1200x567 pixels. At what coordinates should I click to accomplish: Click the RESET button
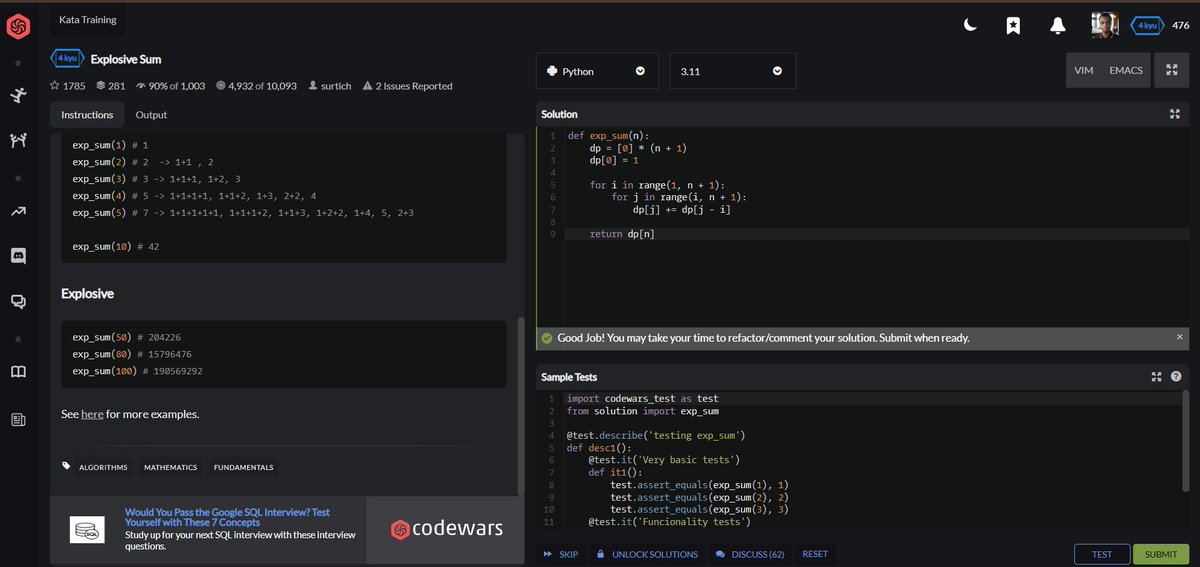tap(815, 554)
